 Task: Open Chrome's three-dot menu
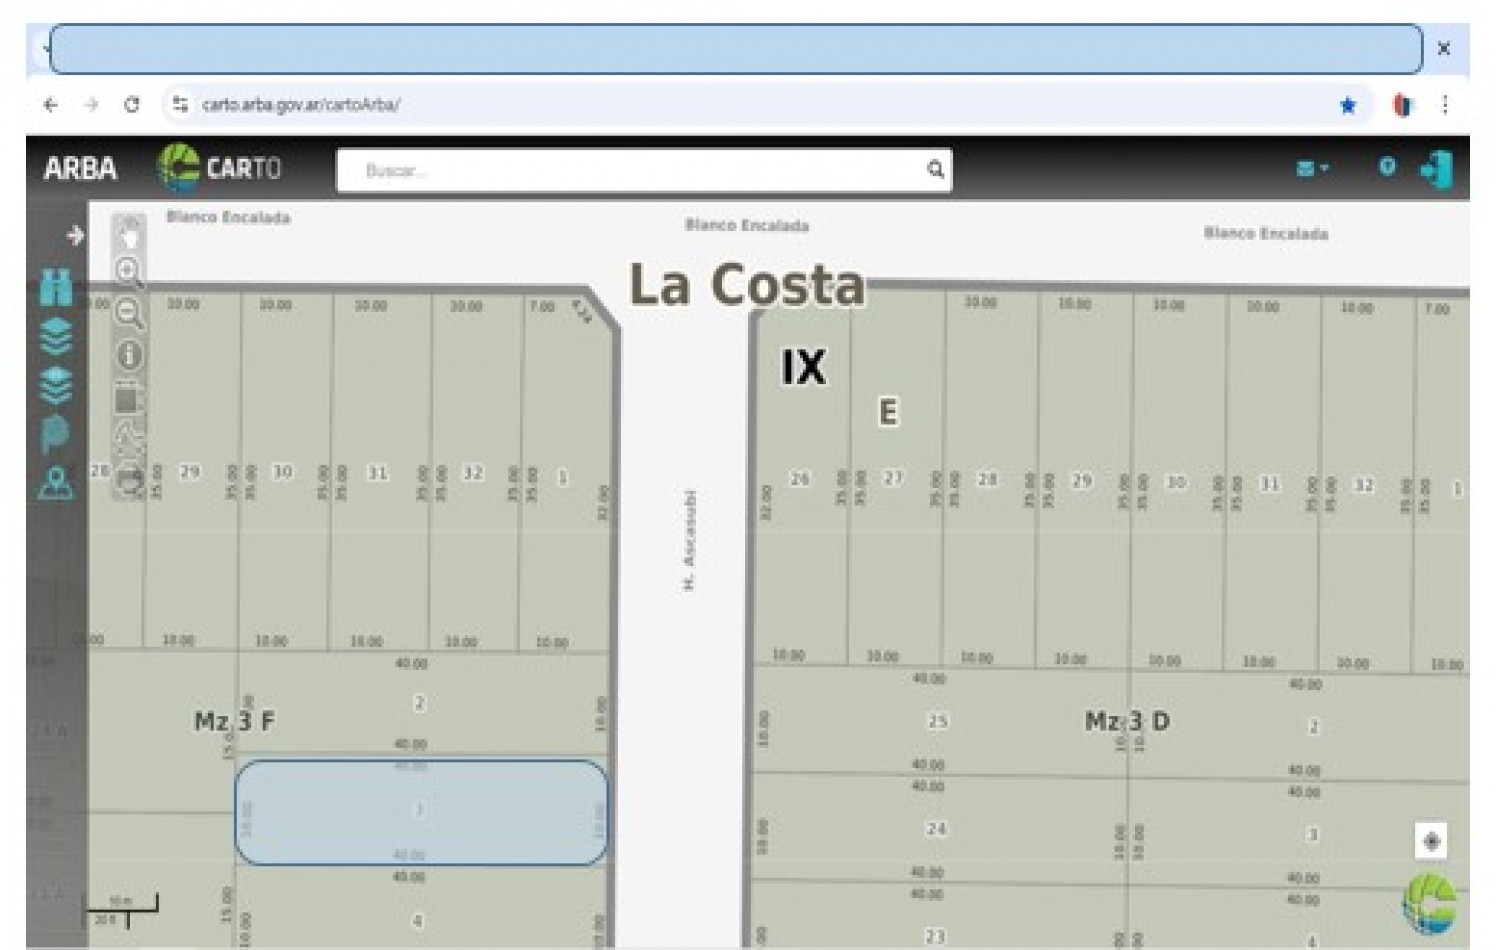click(1444, 105)
